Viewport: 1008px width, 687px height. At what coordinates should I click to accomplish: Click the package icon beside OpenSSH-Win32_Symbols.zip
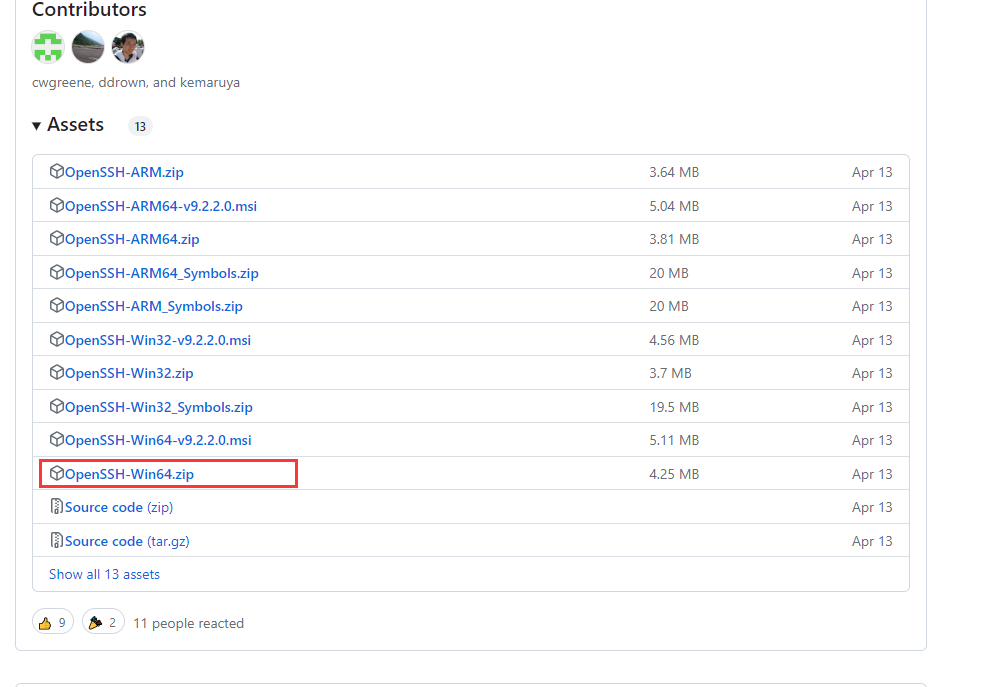pos(57,406)
